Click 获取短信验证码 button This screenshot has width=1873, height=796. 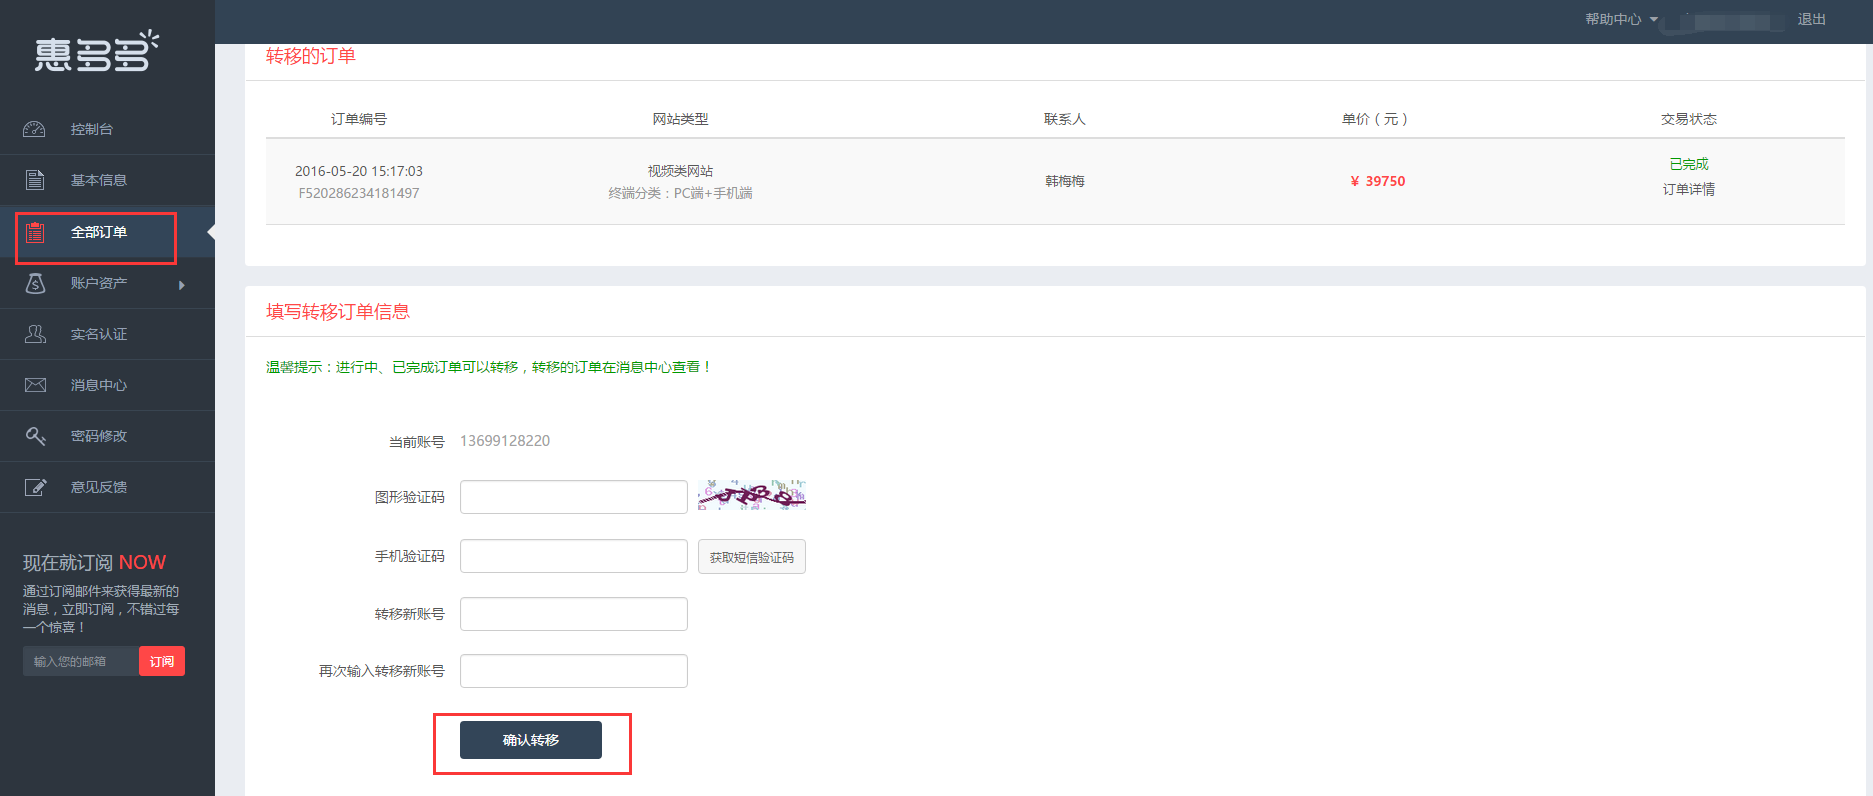pyautogui.click(x=751, y=557)
